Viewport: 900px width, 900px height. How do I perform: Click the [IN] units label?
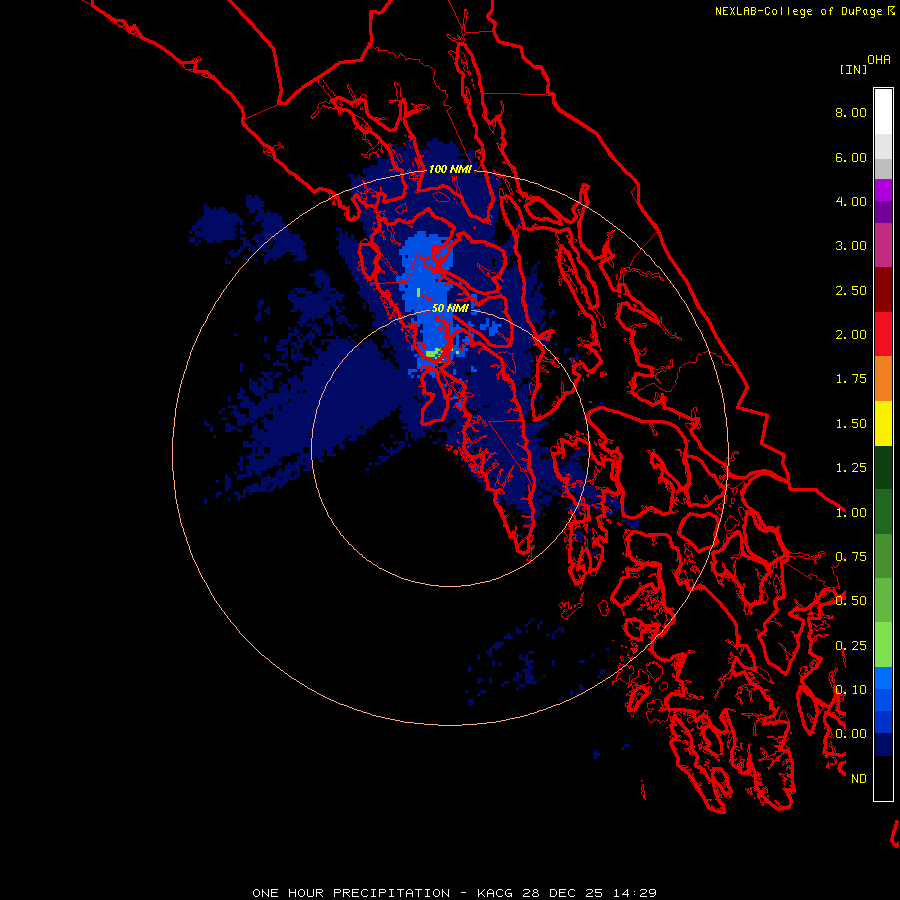click(x=853, y=69)
